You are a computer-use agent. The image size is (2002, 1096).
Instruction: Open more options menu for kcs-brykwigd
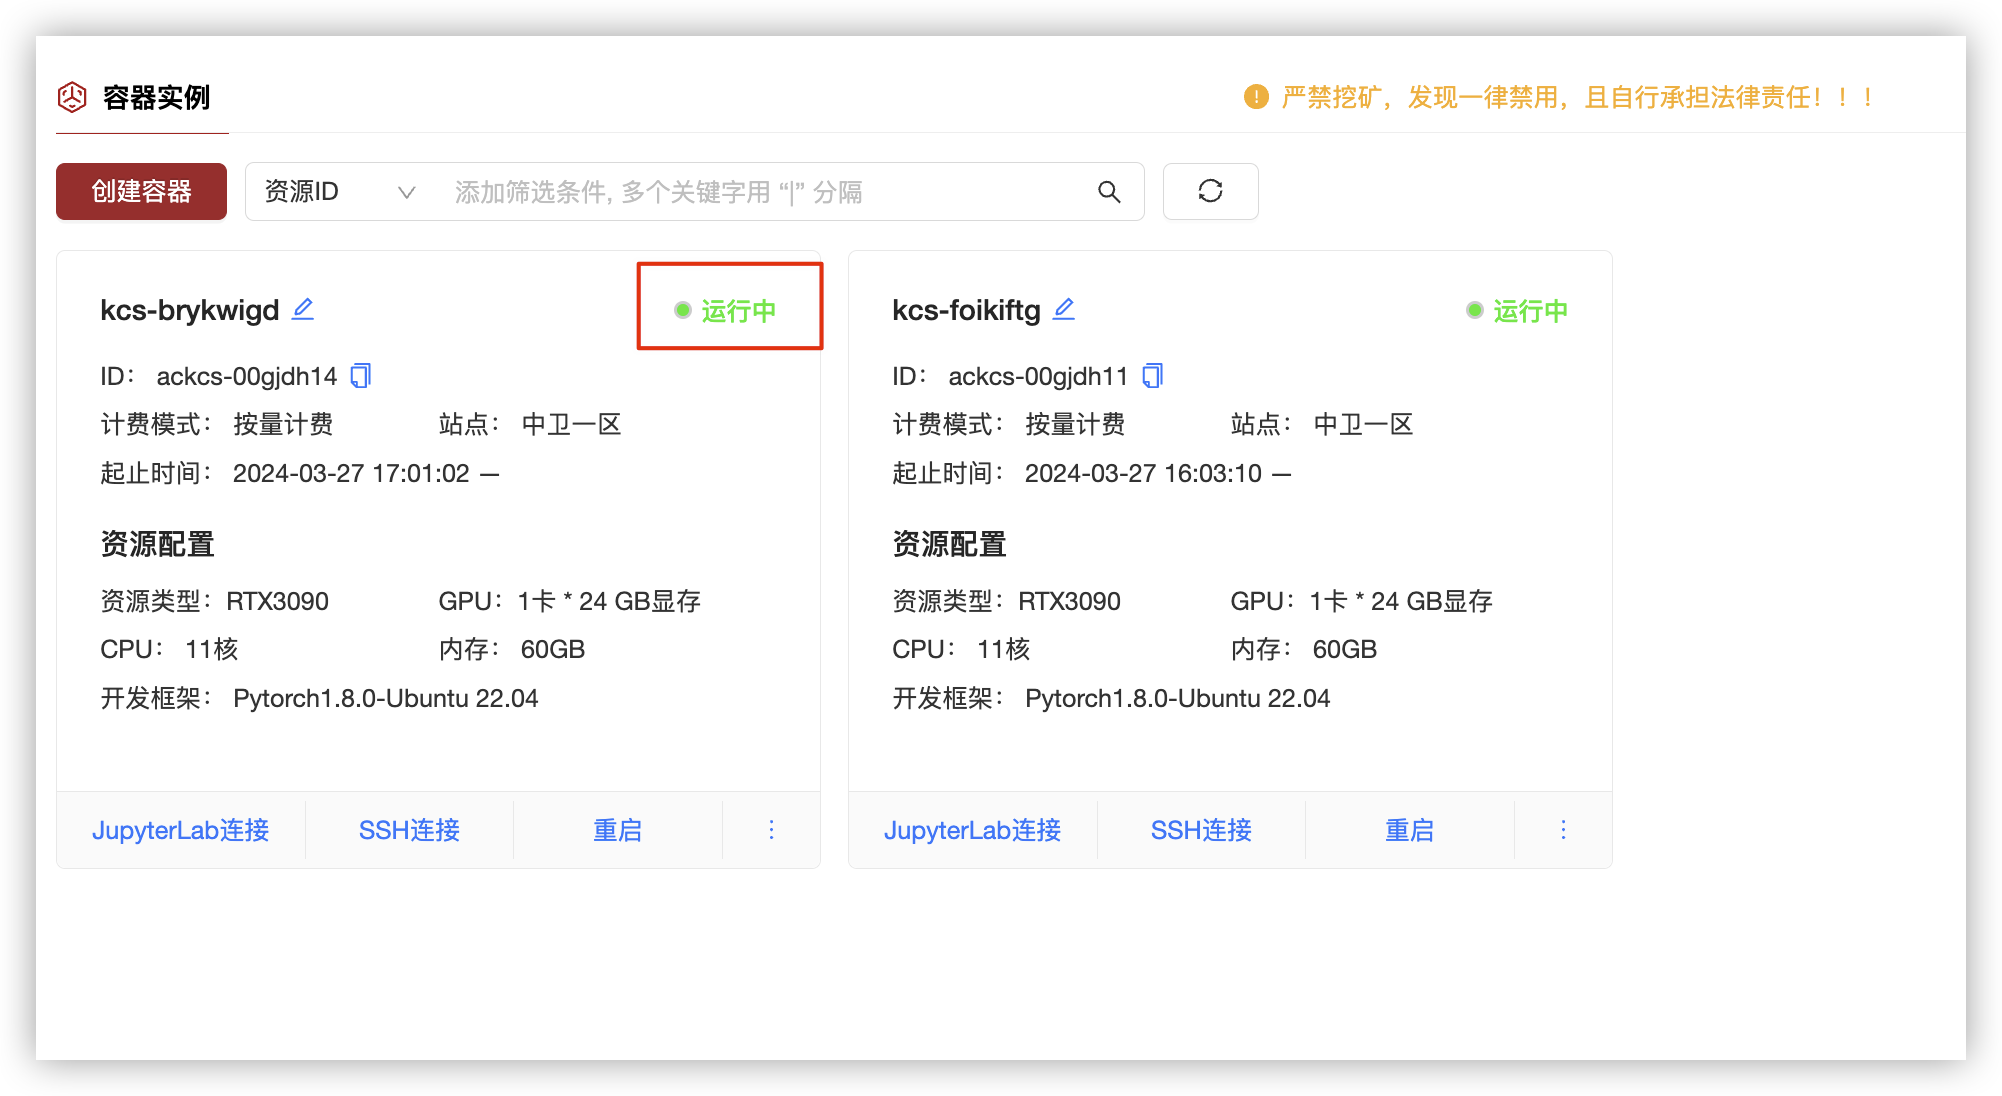771,830
